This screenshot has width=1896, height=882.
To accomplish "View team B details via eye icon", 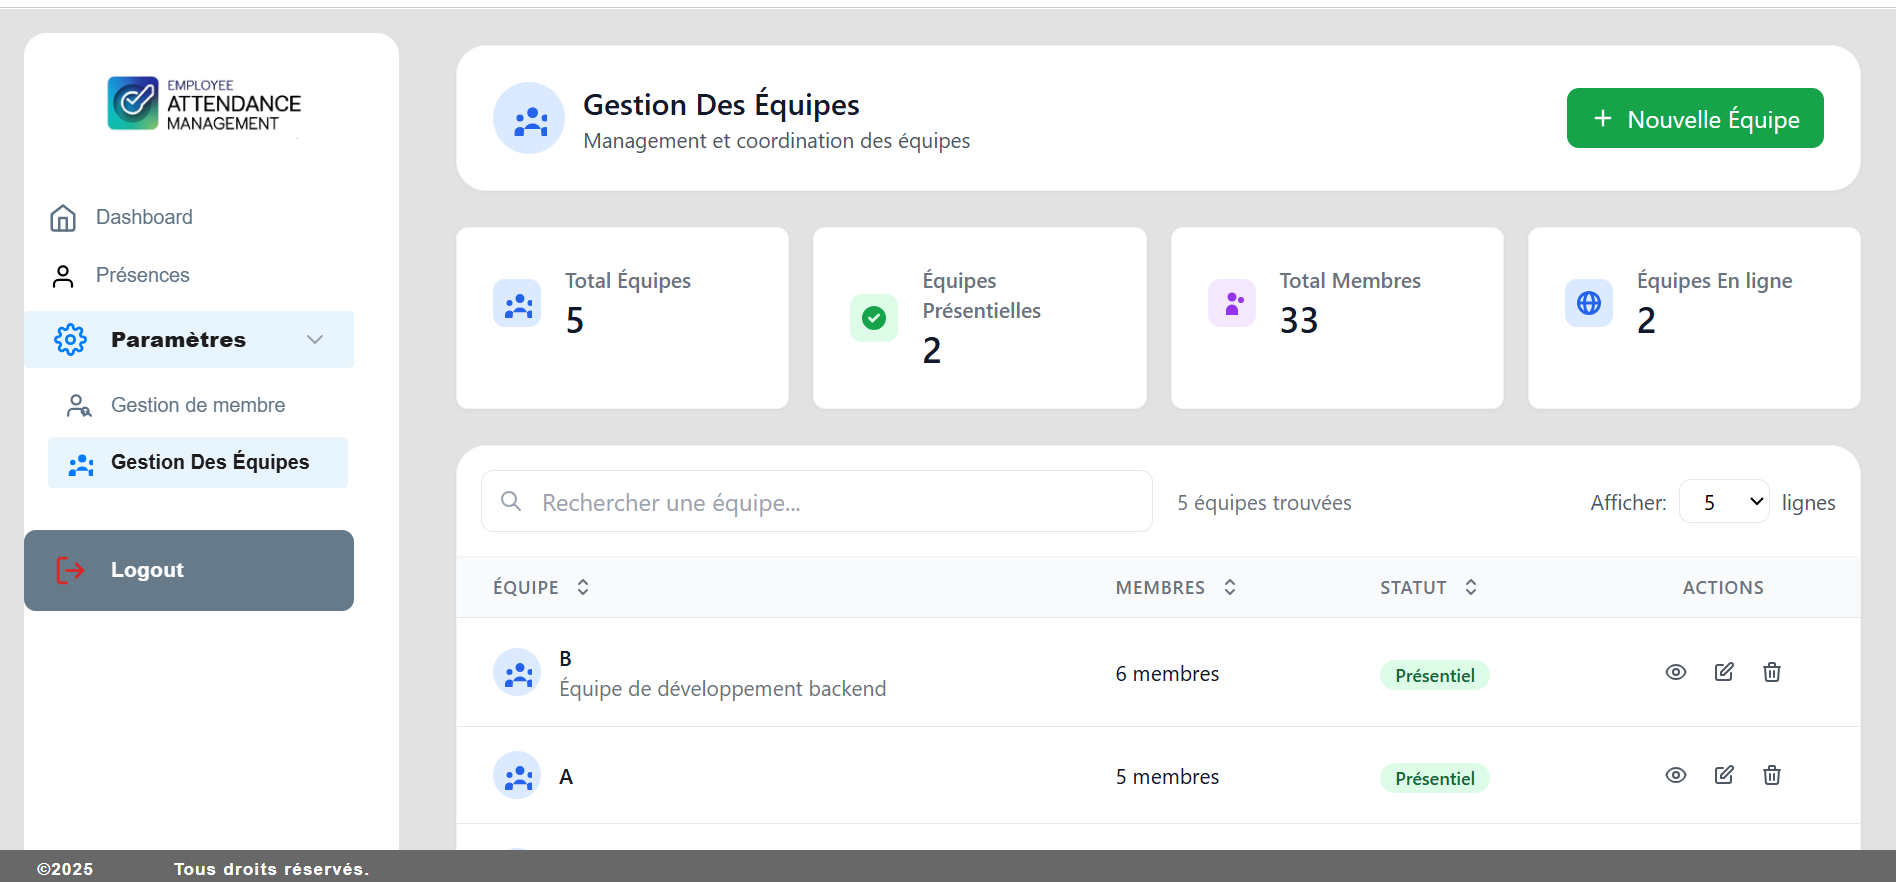I will coord(1676,672).
